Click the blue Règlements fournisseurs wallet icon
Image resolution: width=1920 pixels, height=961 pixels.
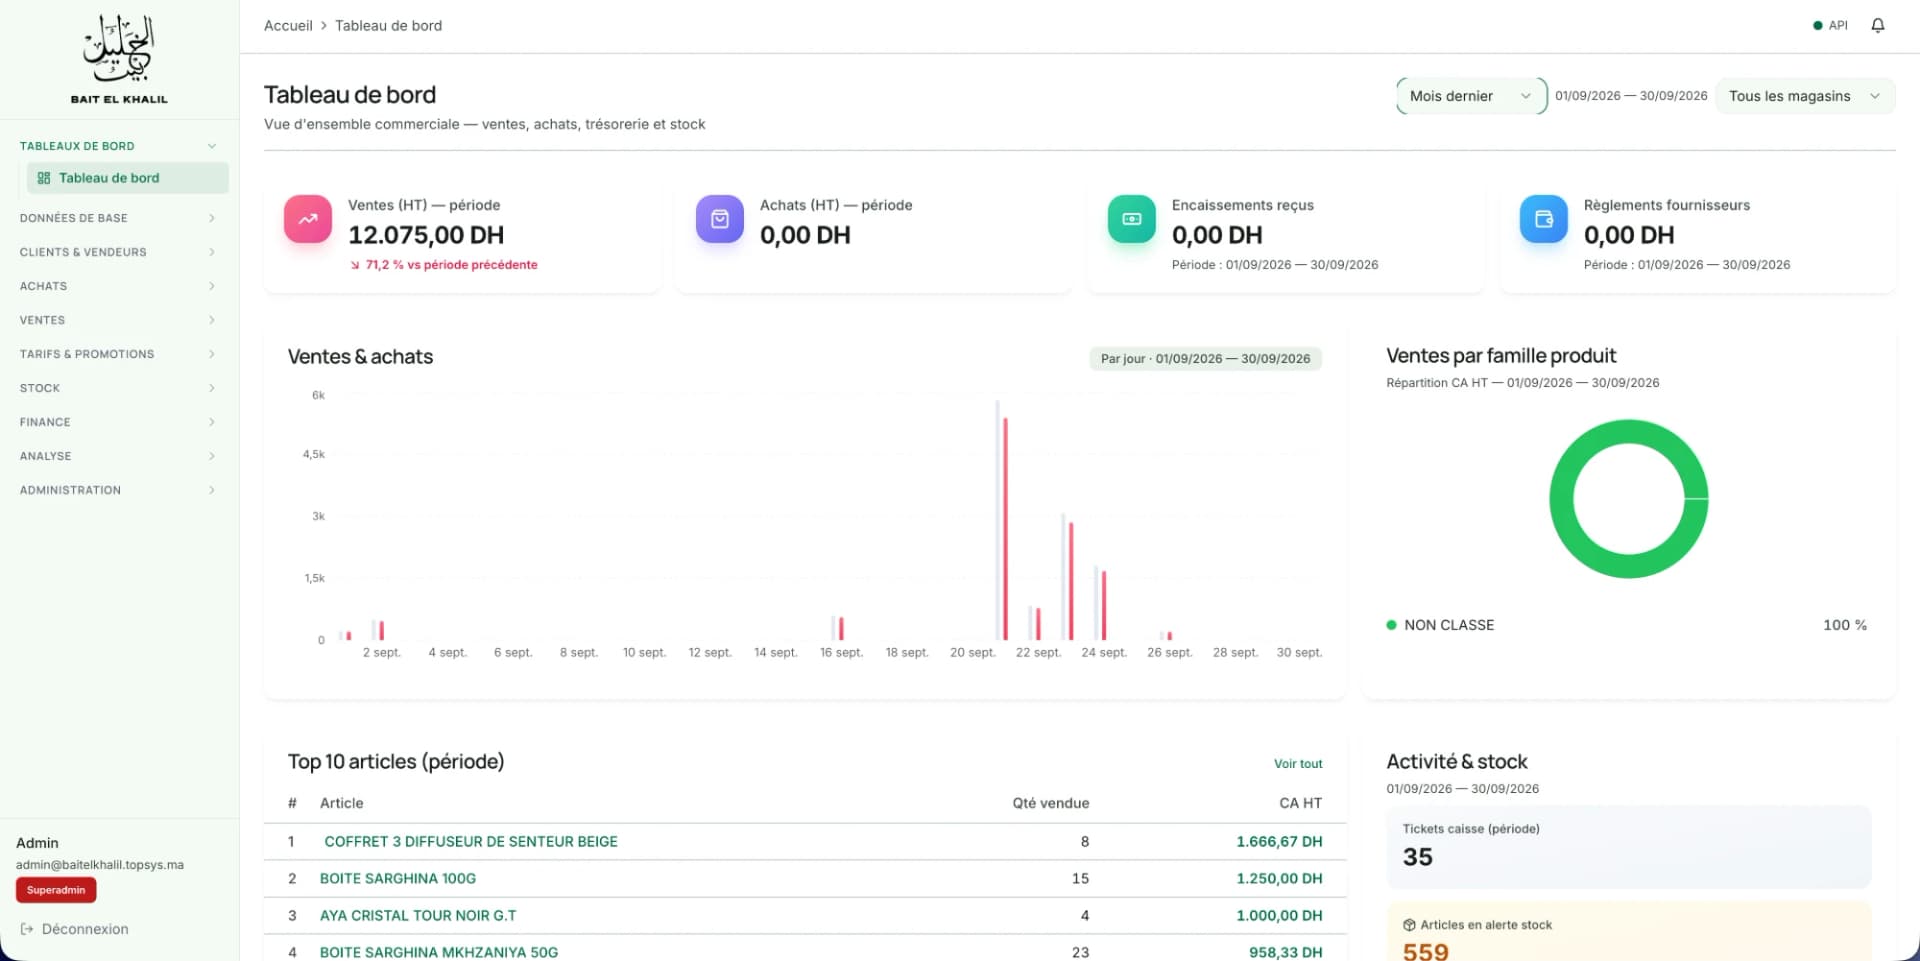click(x=1544, y=219)
